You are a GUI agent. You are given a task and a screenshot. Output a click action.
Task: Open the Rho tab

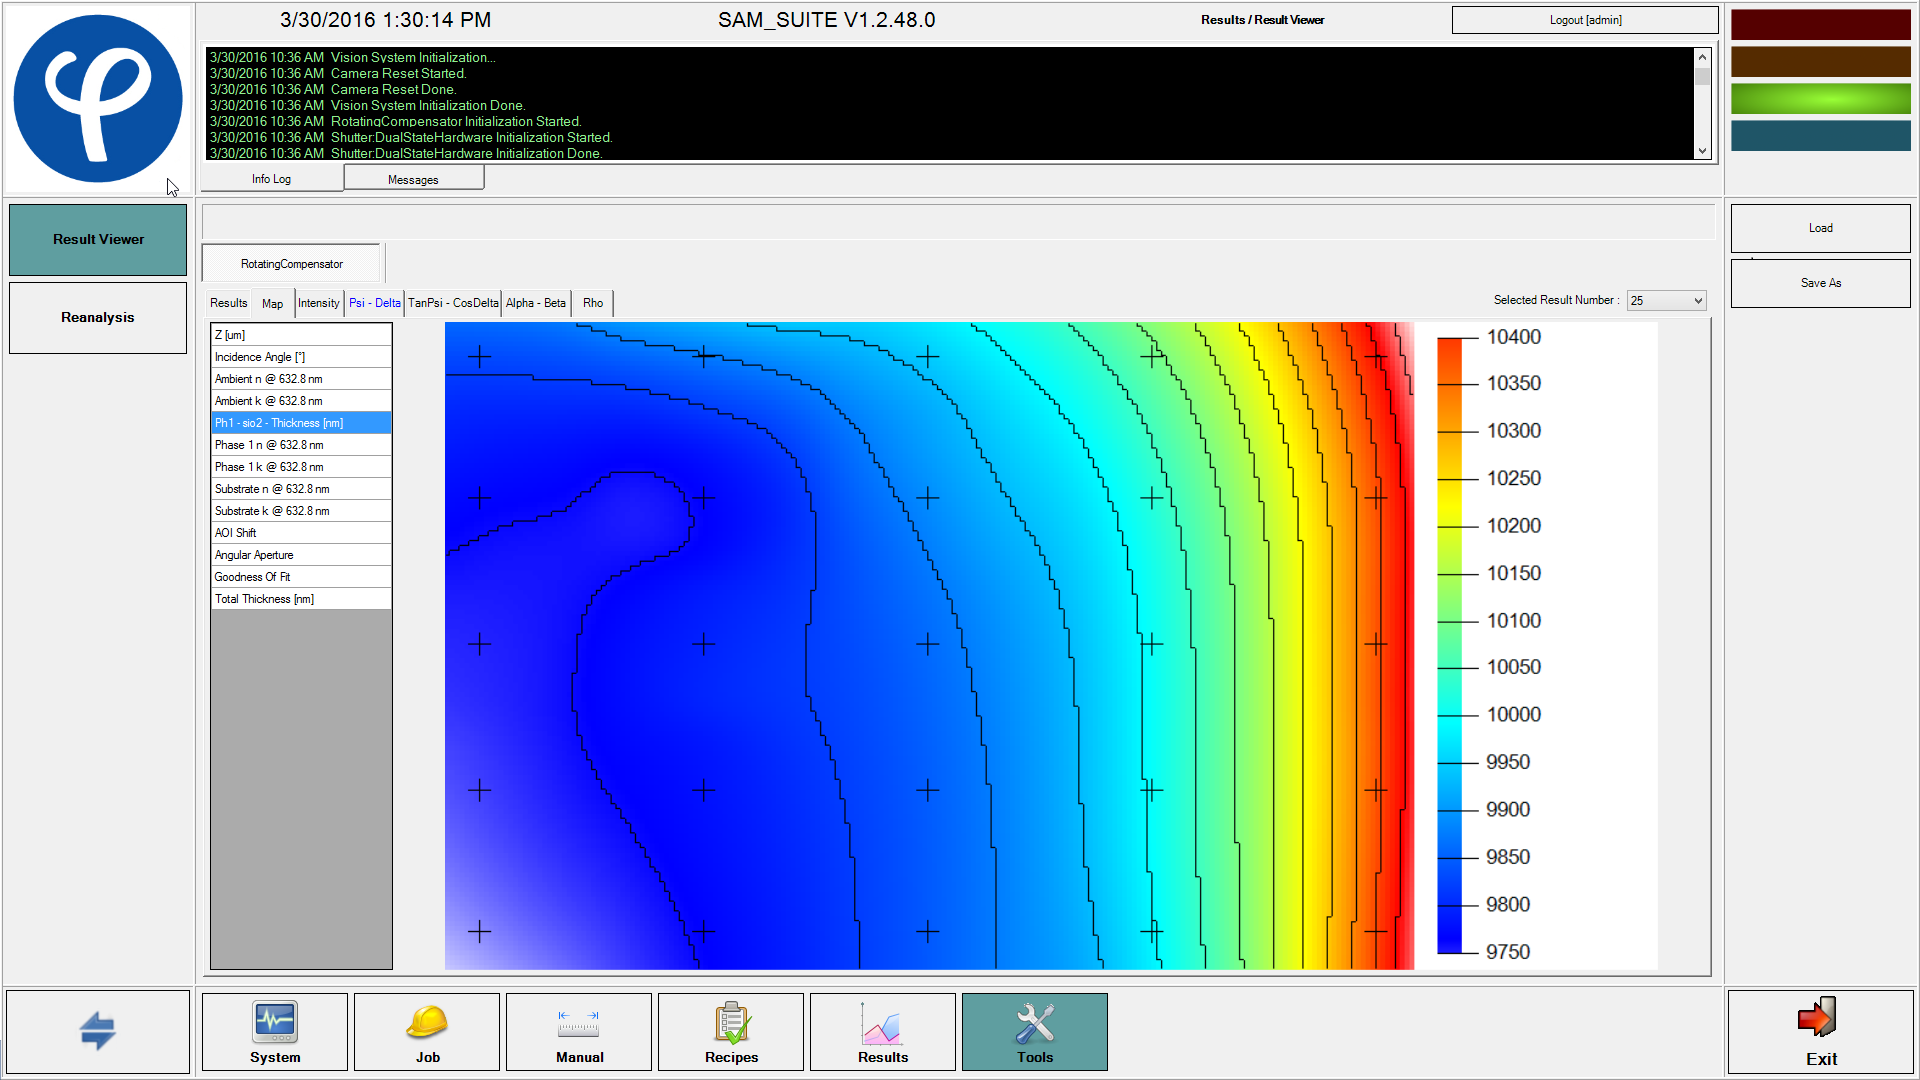[x=593, y=303]
